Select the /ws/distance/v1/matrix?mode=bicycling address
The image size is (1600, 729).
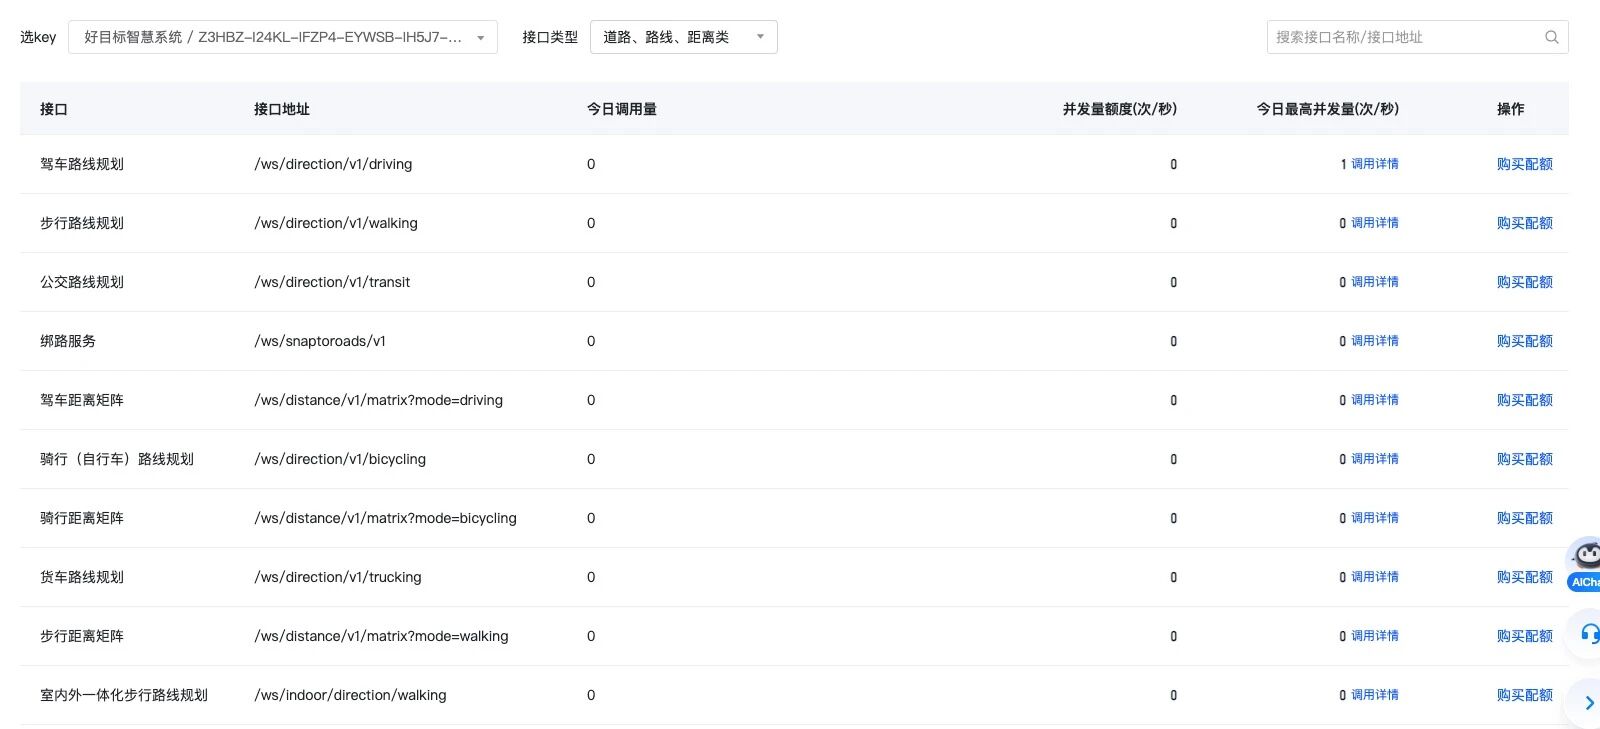[x=385, y=518]
